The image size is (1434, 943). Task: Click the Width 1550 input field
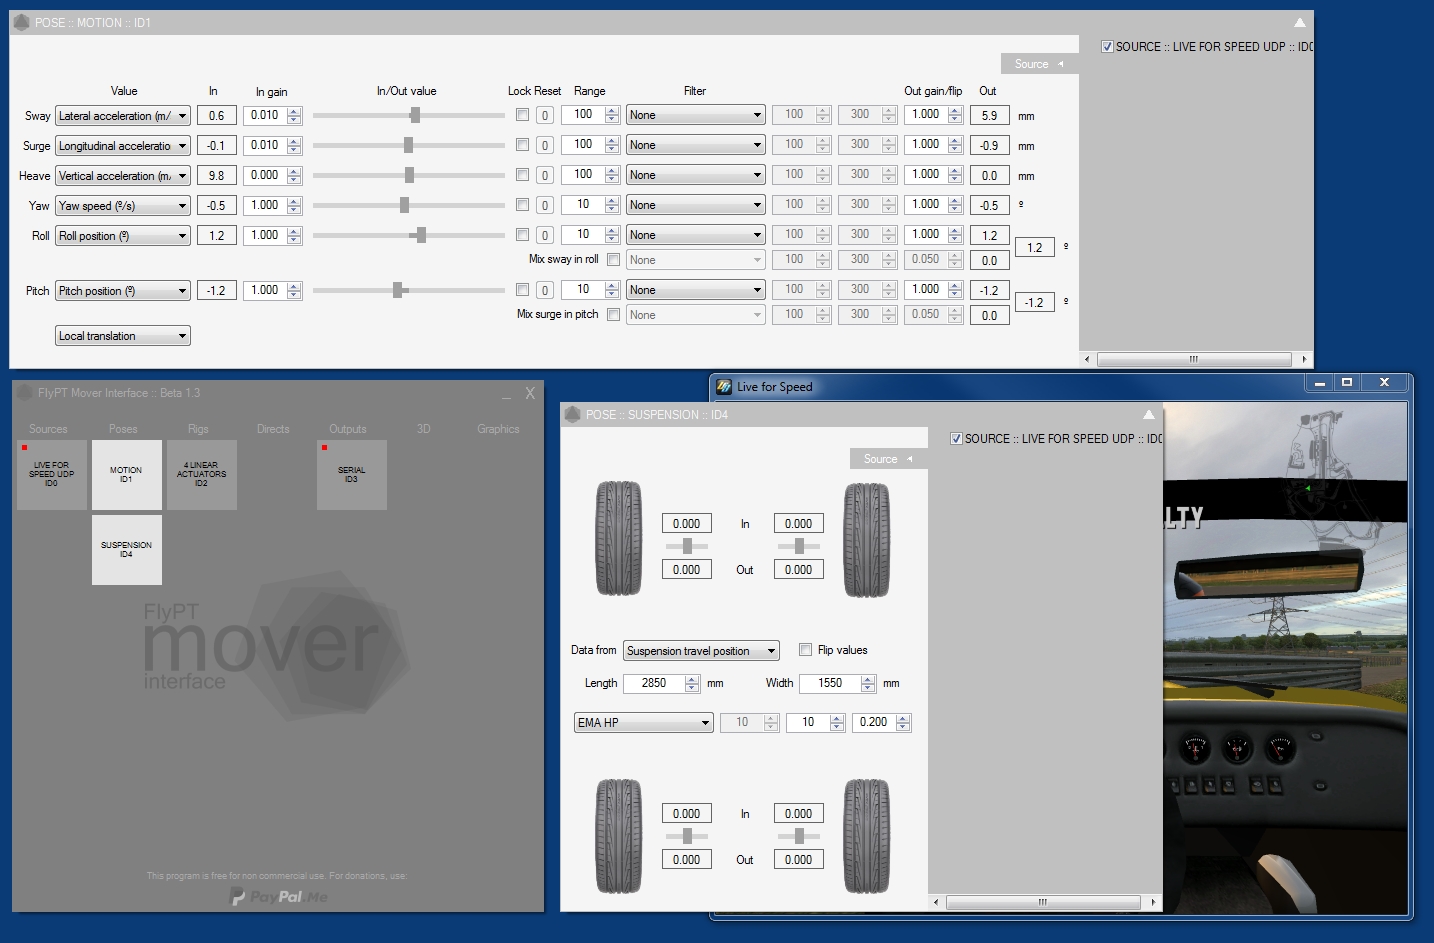tap(830, 683)
